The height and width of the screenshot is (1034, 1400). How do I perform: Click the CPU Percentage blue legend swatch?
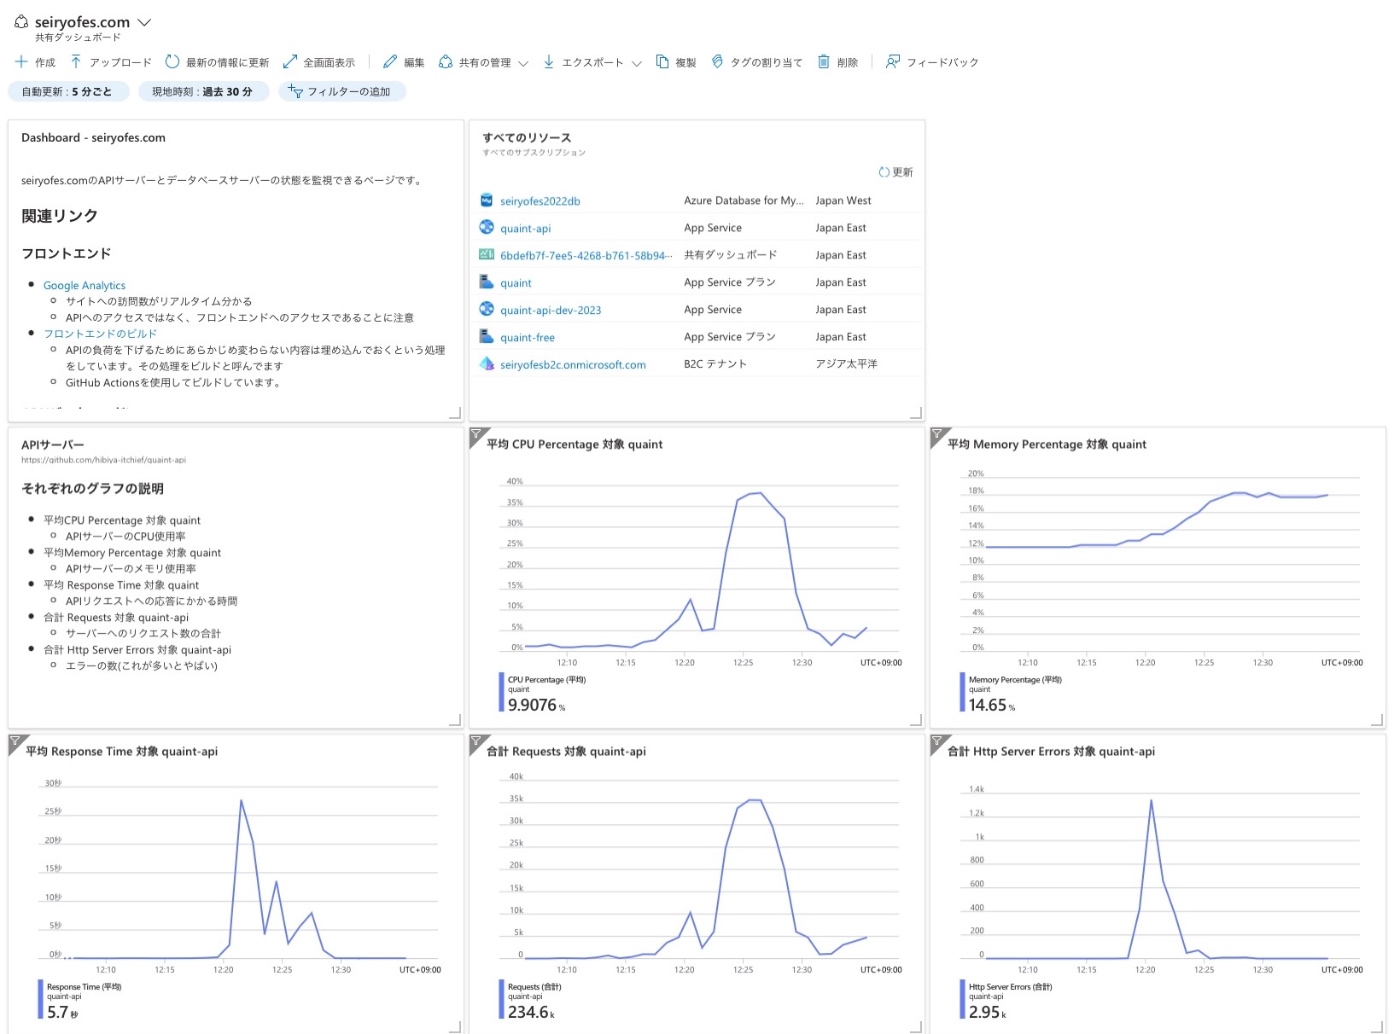tap(501, 692)
